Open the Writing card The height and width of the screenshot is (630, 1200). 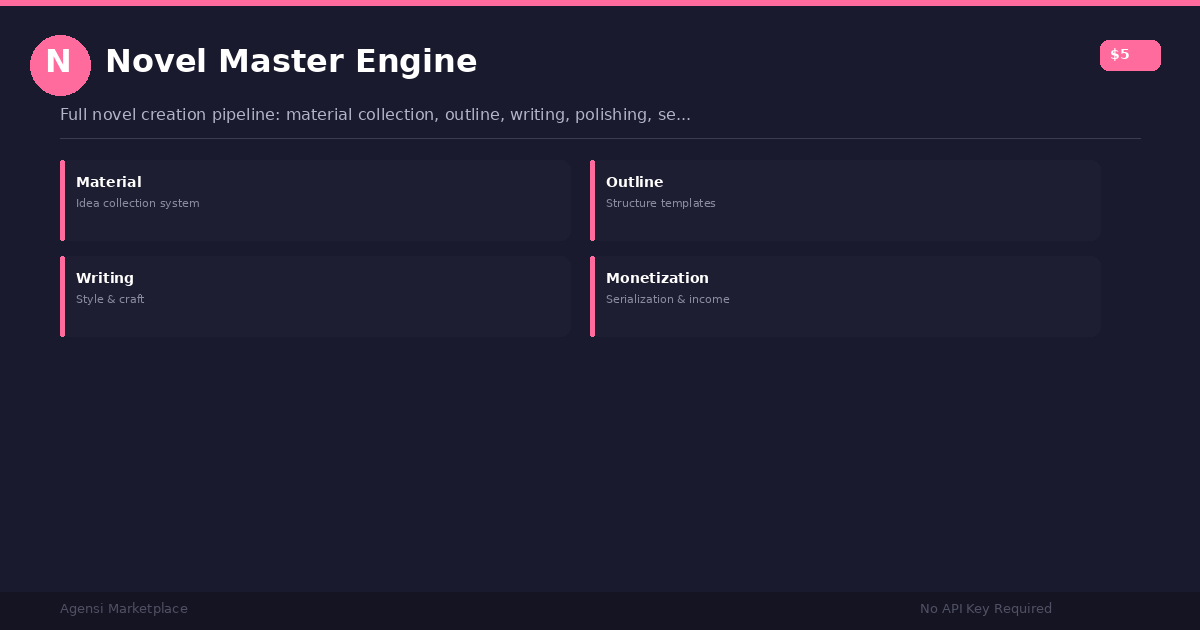pyautogui.click(x=315, y=296)
